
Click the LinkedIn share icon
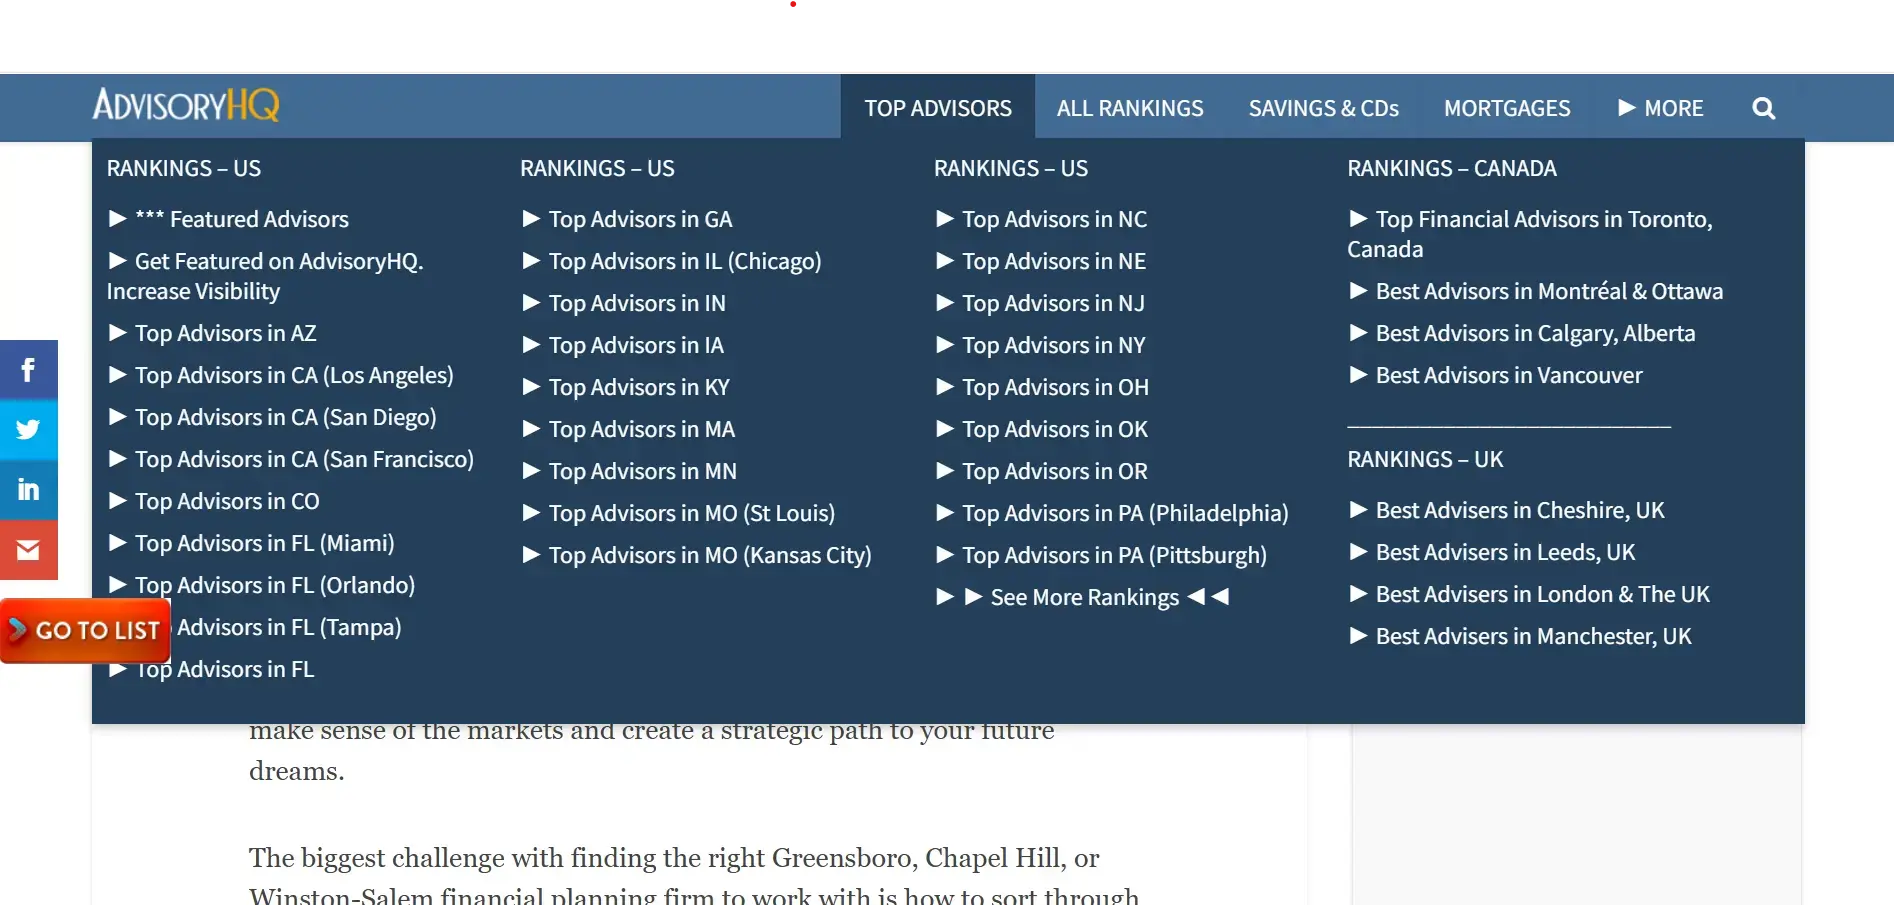coord(28,490)
